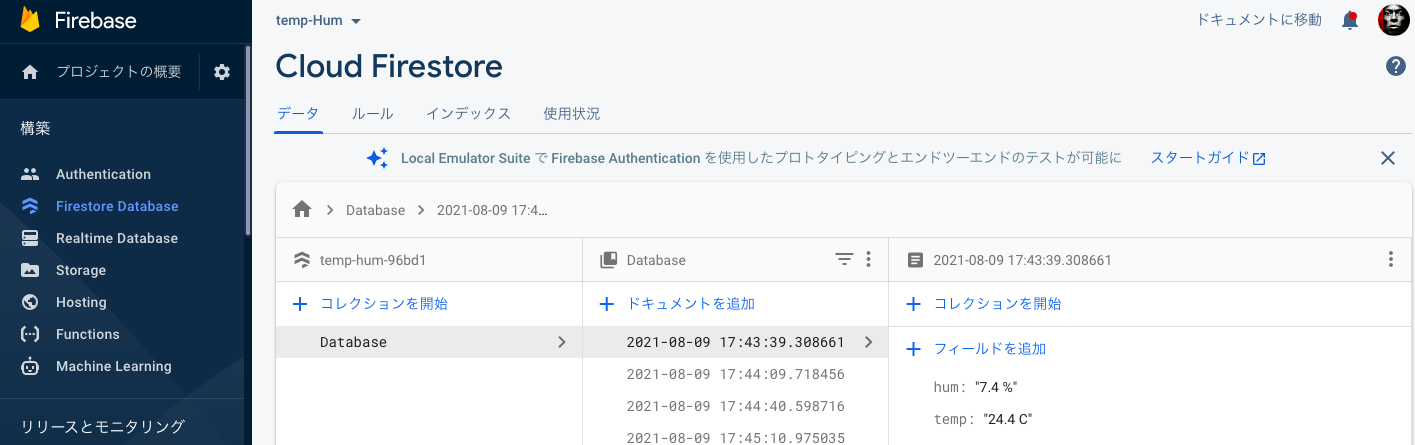Open Realtime Database in the sidebar
The image size is (1415, 445).
click(117, 238)
